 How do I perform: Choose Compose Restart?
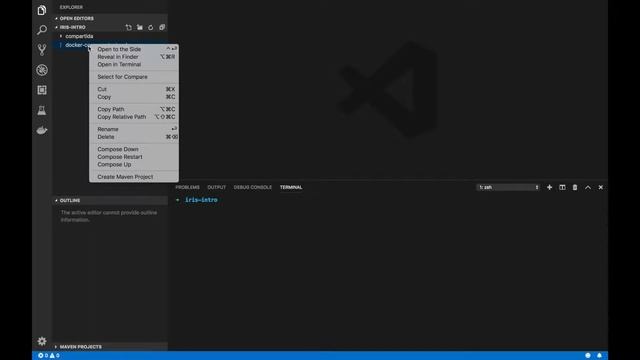coord(133,157)
